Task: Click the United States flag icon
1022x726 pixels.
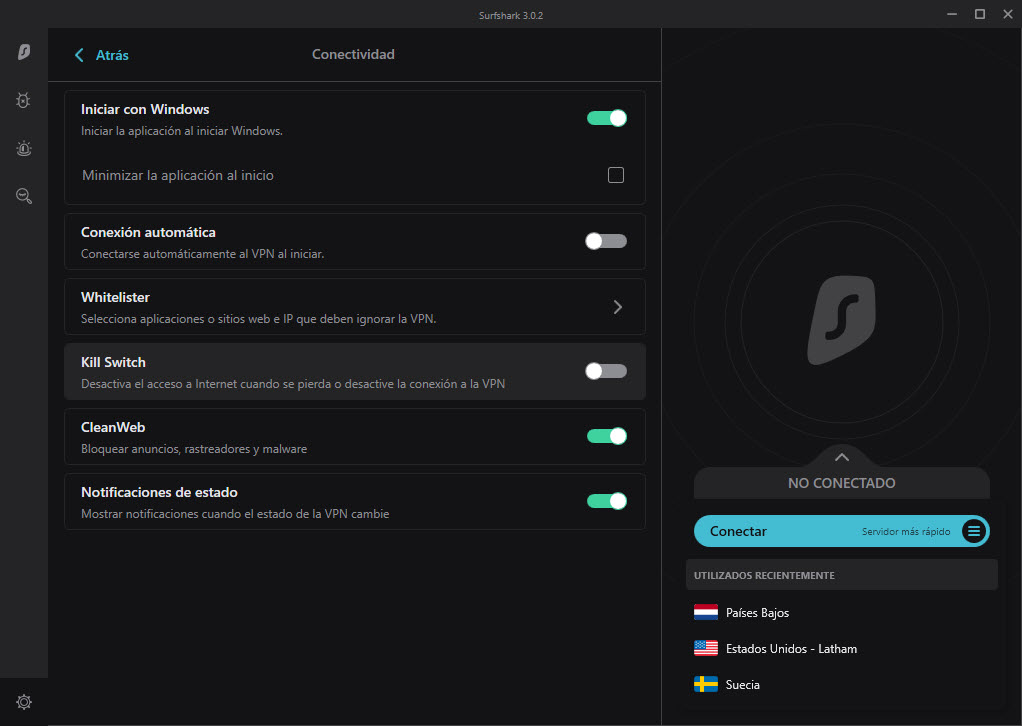Action: 706,648
